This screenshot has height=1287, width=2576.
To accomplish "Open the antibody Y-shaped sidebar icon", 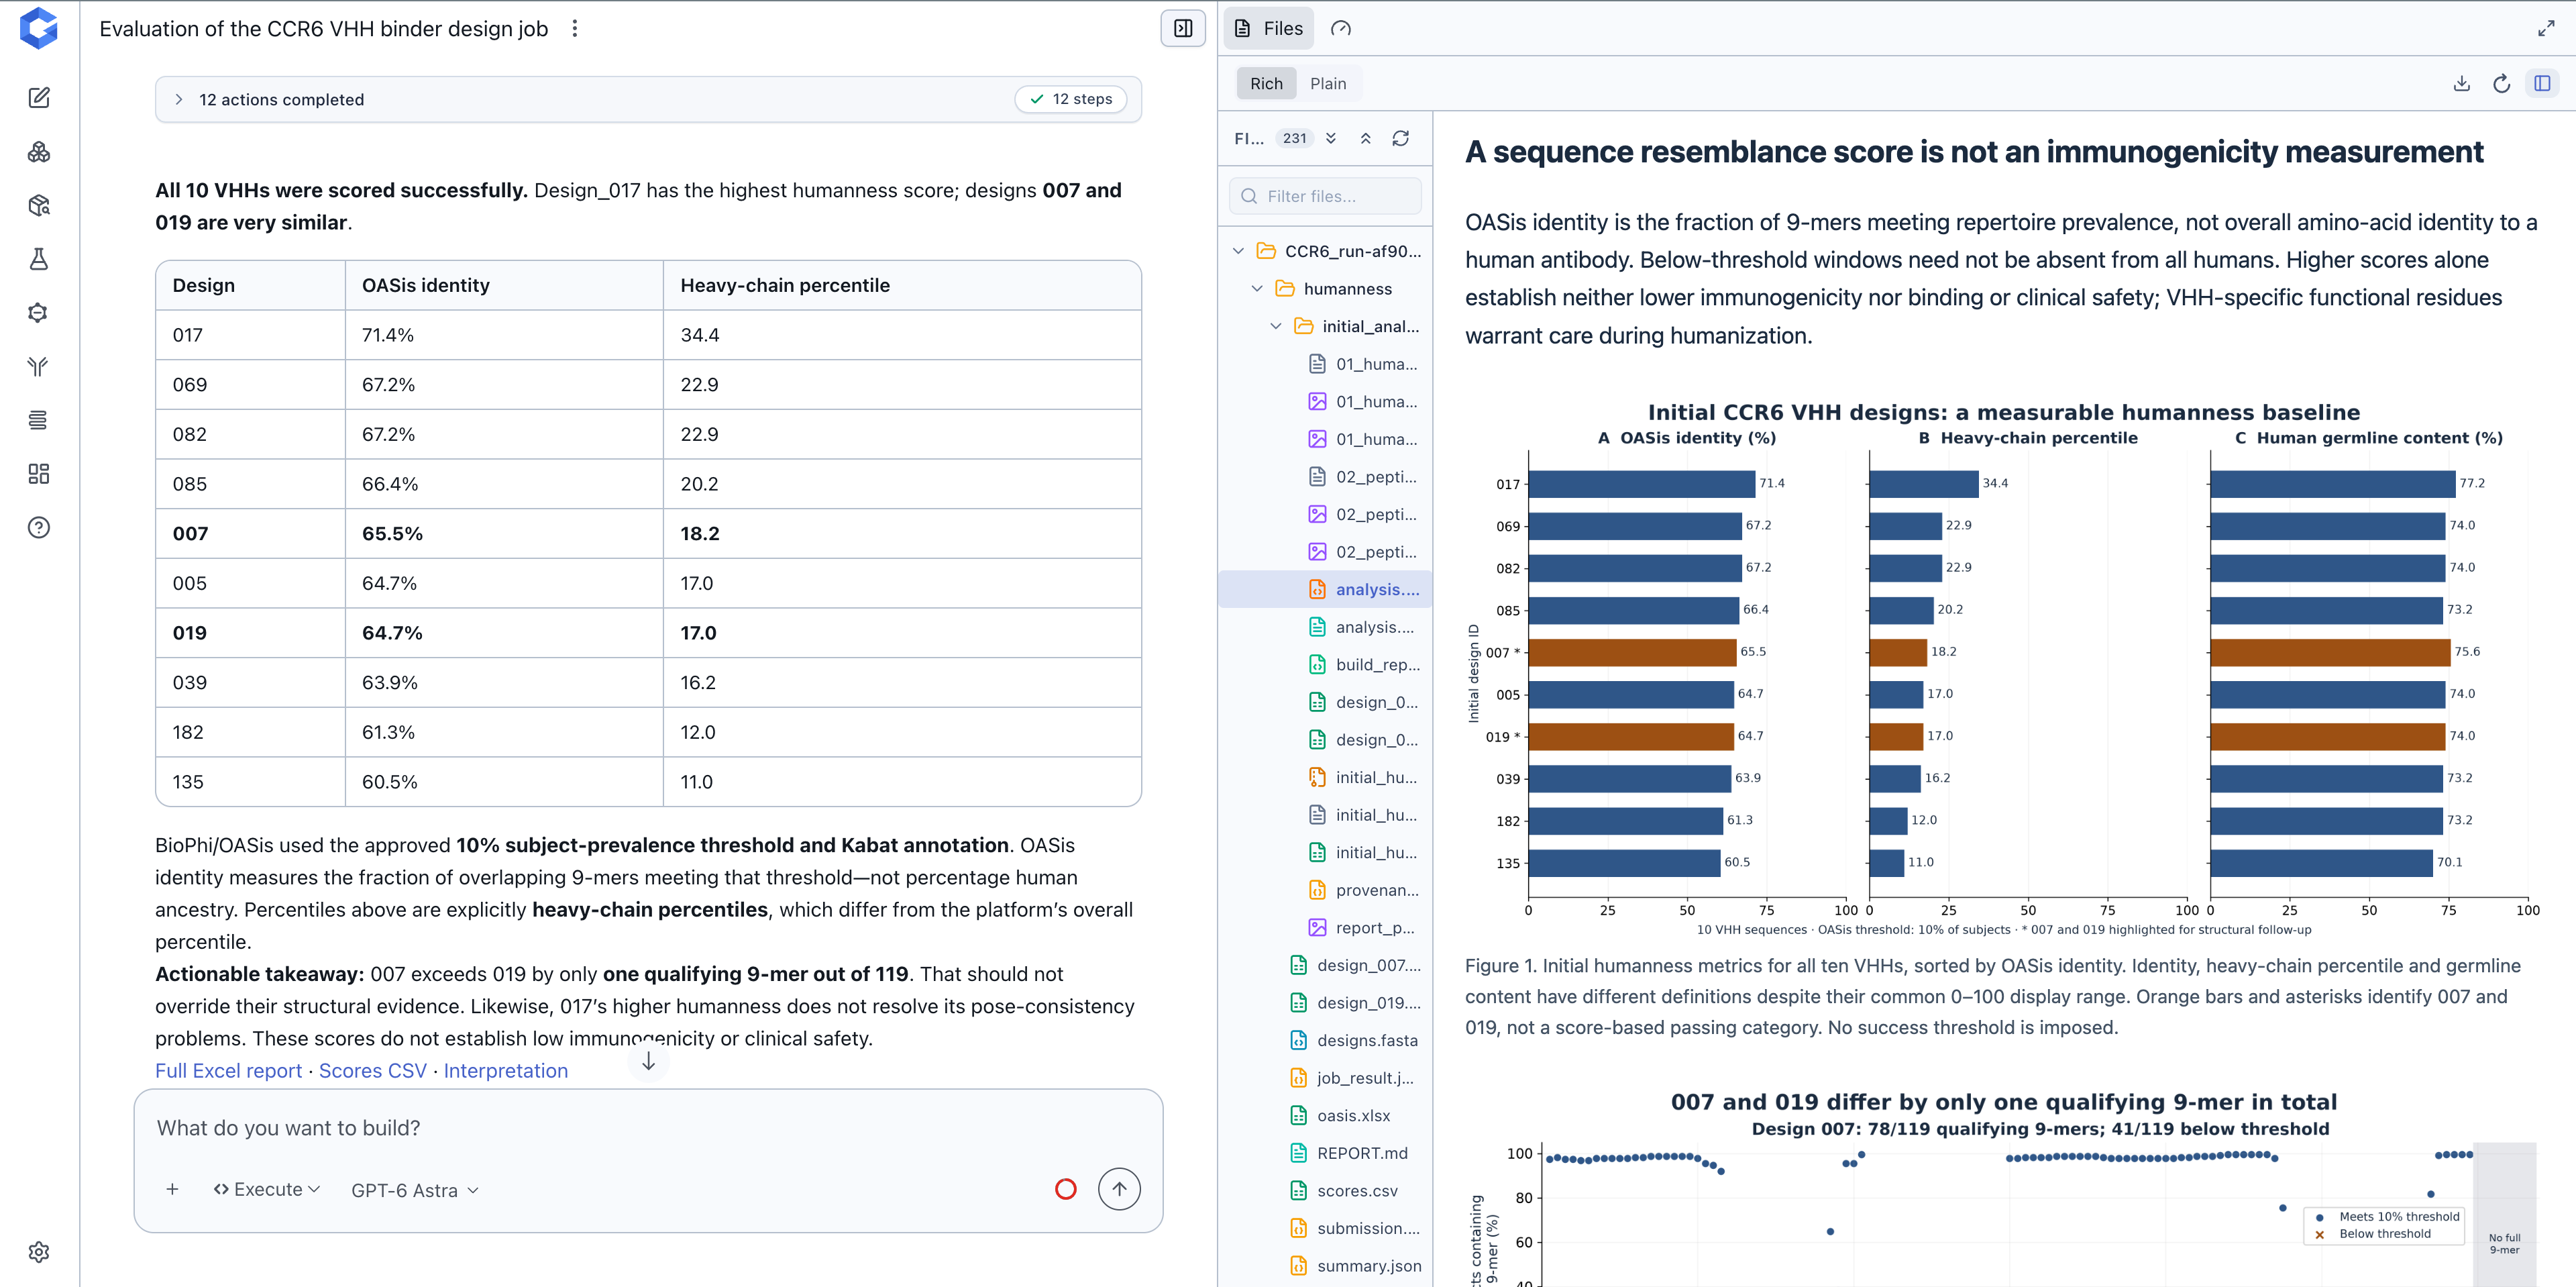I will click(39, 366).
